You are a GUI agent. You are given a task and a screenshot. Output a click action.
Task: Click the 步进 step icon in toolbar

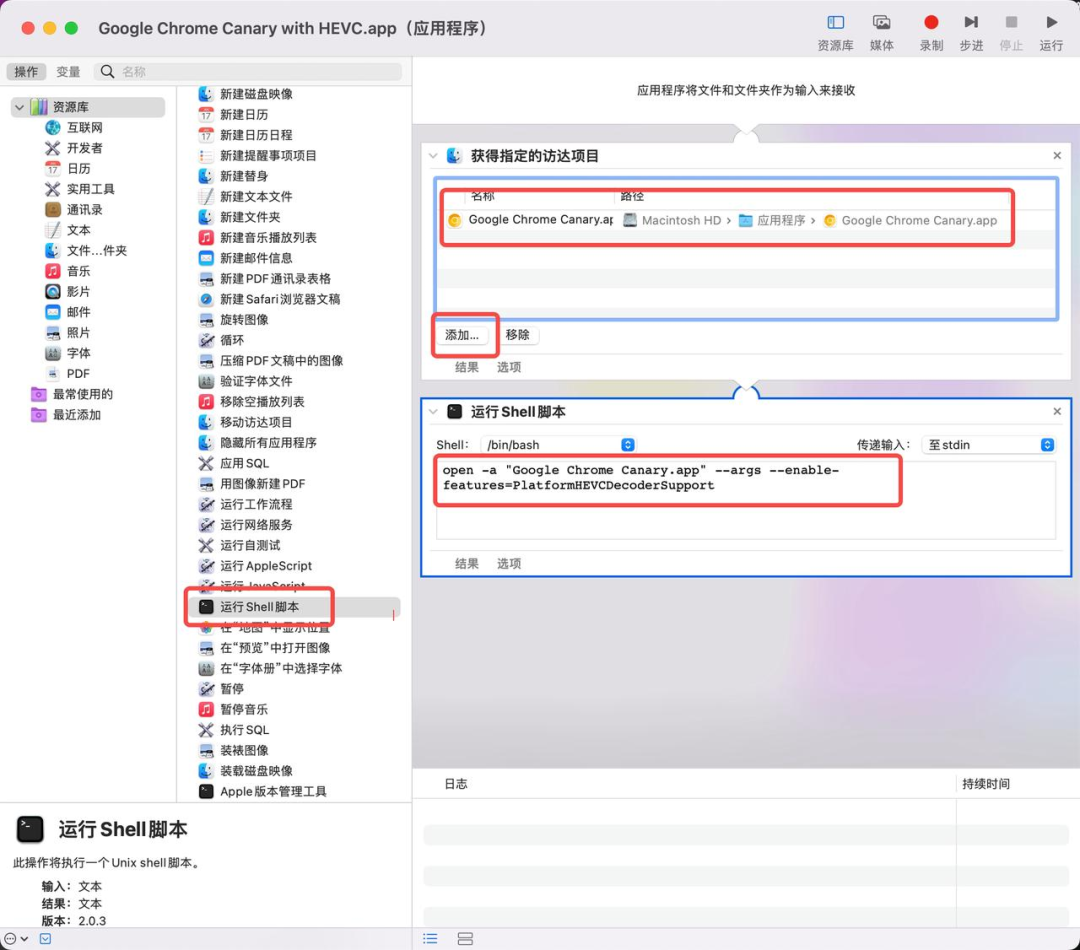[x=969, y=22]
